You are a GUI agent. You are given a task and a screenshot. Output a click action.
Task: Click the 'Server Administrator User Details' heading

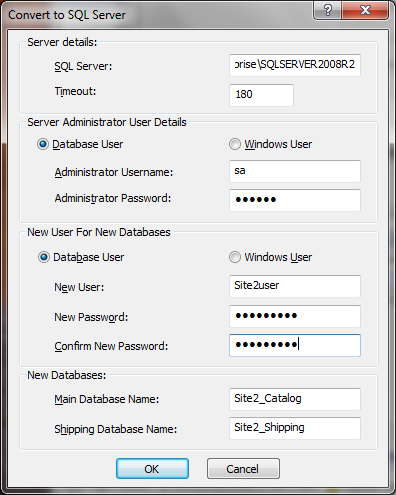(x=107, y=122)
